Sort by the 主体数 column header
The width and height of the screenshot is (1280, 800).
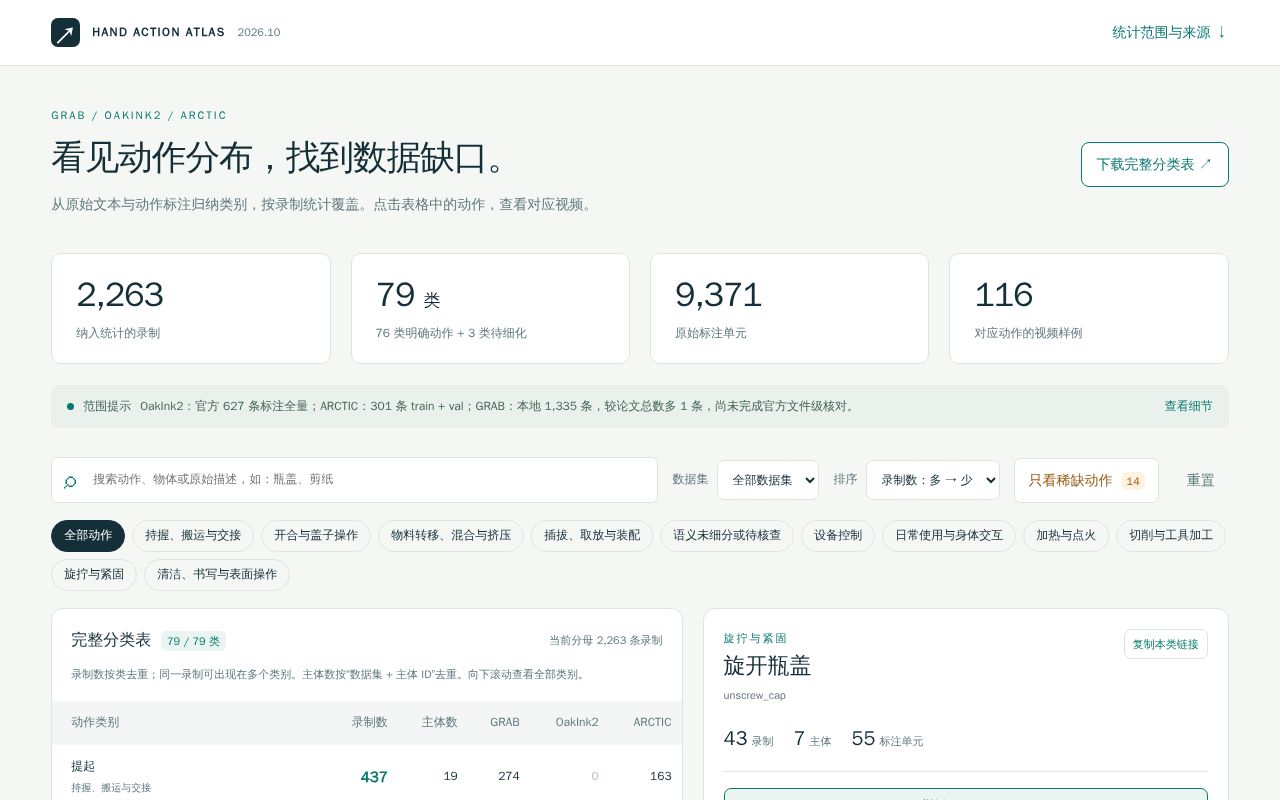point(439,722)
